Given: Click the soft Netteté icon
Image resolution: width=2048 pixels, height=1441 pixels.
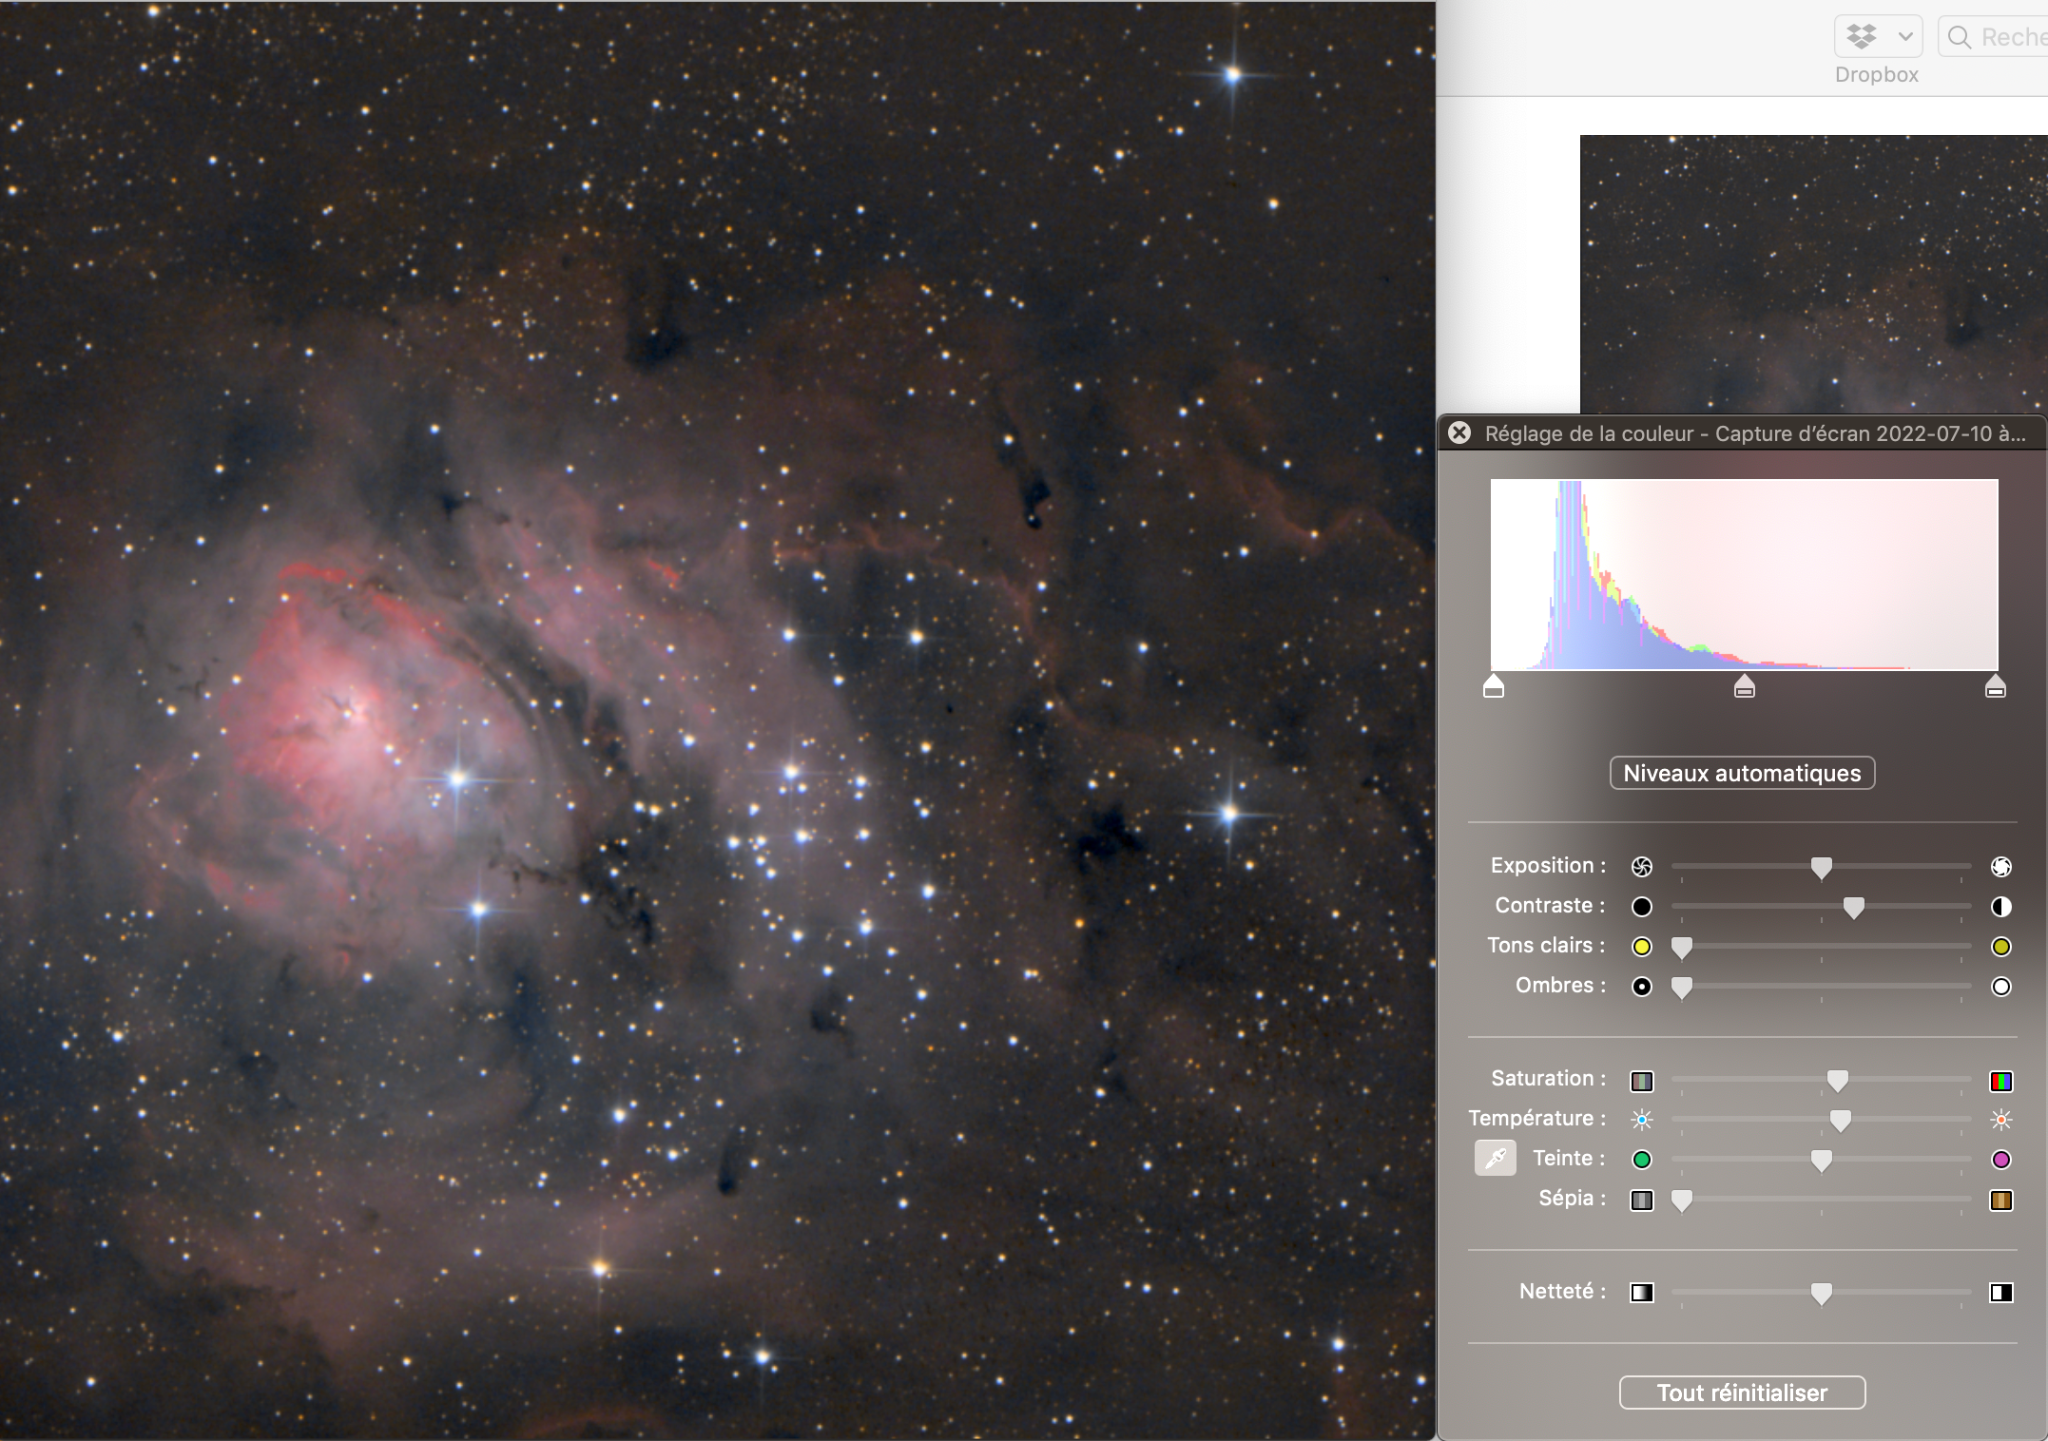Looking at the screenshot, I should pyautogui.click(x=1642, y=1293).
